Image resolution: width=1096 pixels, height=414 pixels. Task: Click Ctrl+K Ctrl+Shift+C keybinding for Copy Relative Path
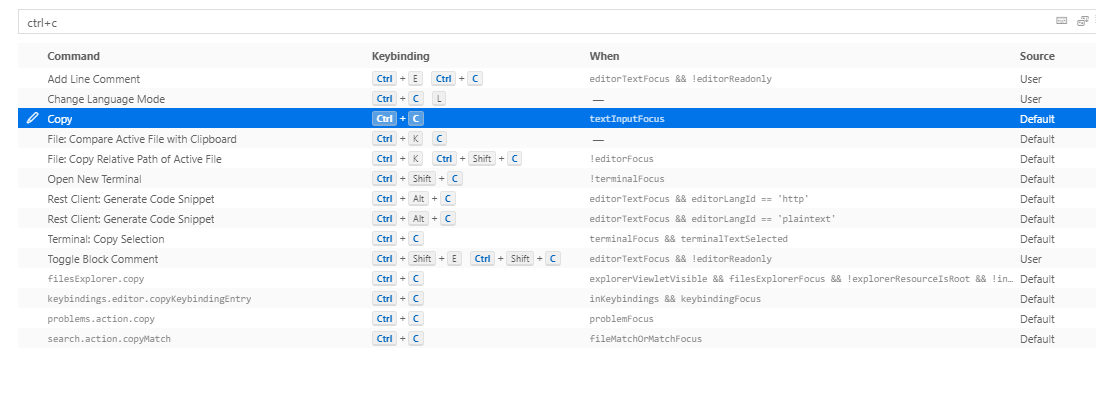coord(447,159)
